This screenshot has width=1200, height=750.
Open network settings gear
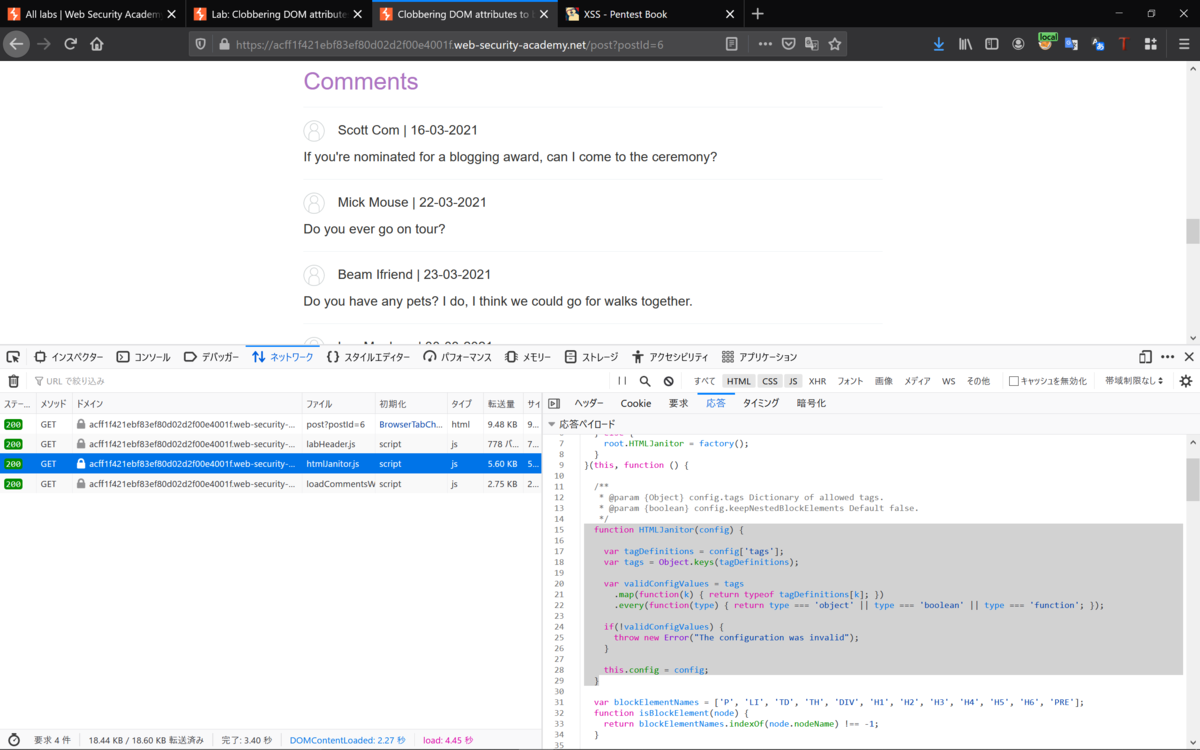(x=1186, y=381)
